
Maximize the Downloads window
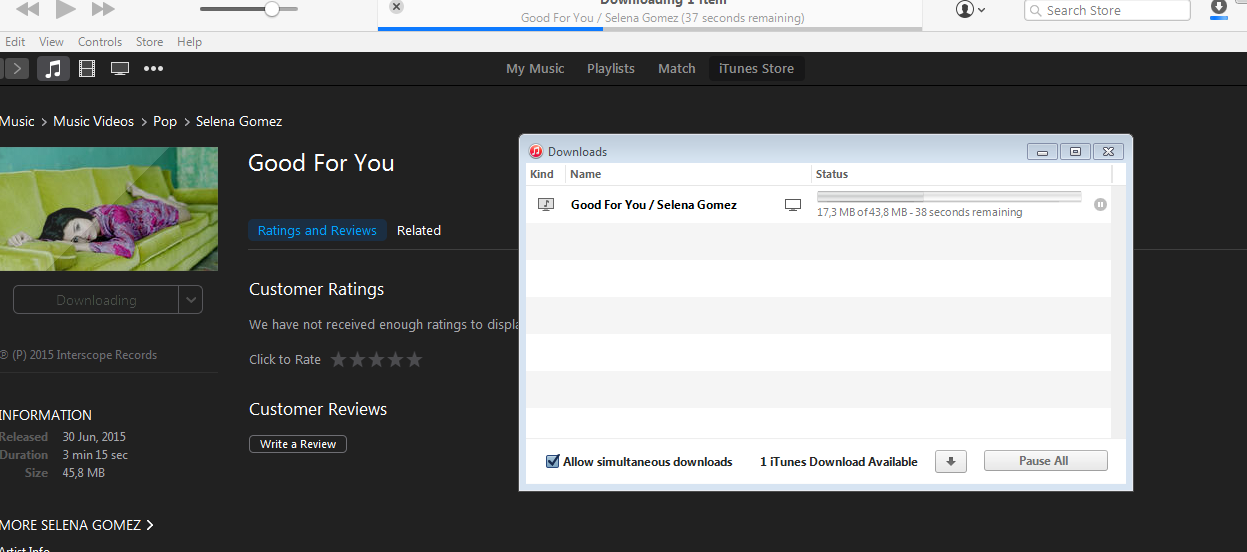(x=1075, y=152)
